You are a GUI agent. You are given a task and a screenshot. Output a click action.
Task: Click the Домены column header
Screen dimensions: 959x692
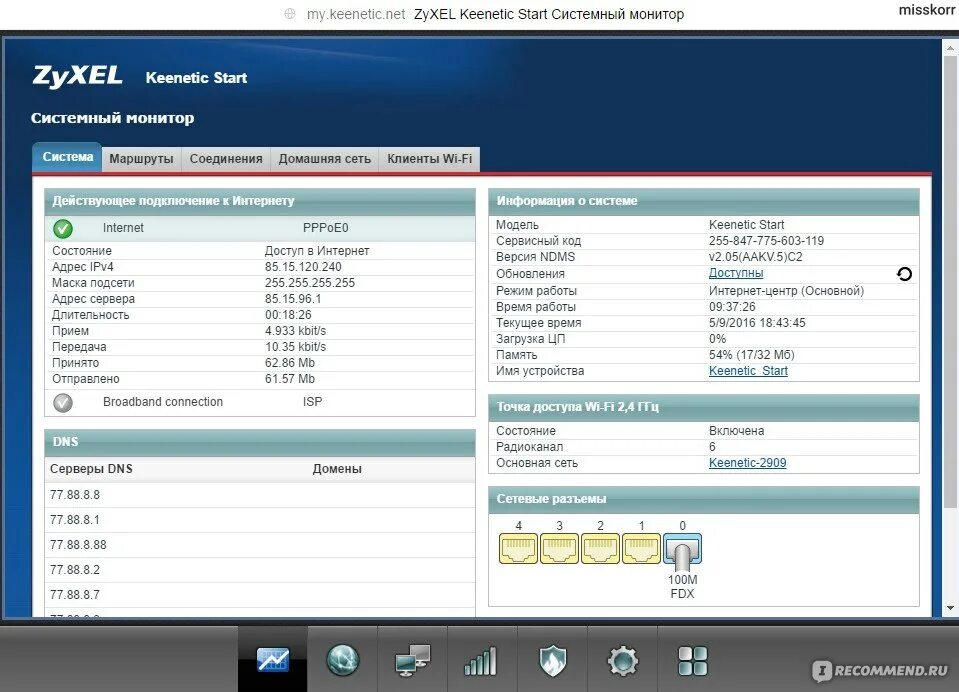tap(337, 469)
